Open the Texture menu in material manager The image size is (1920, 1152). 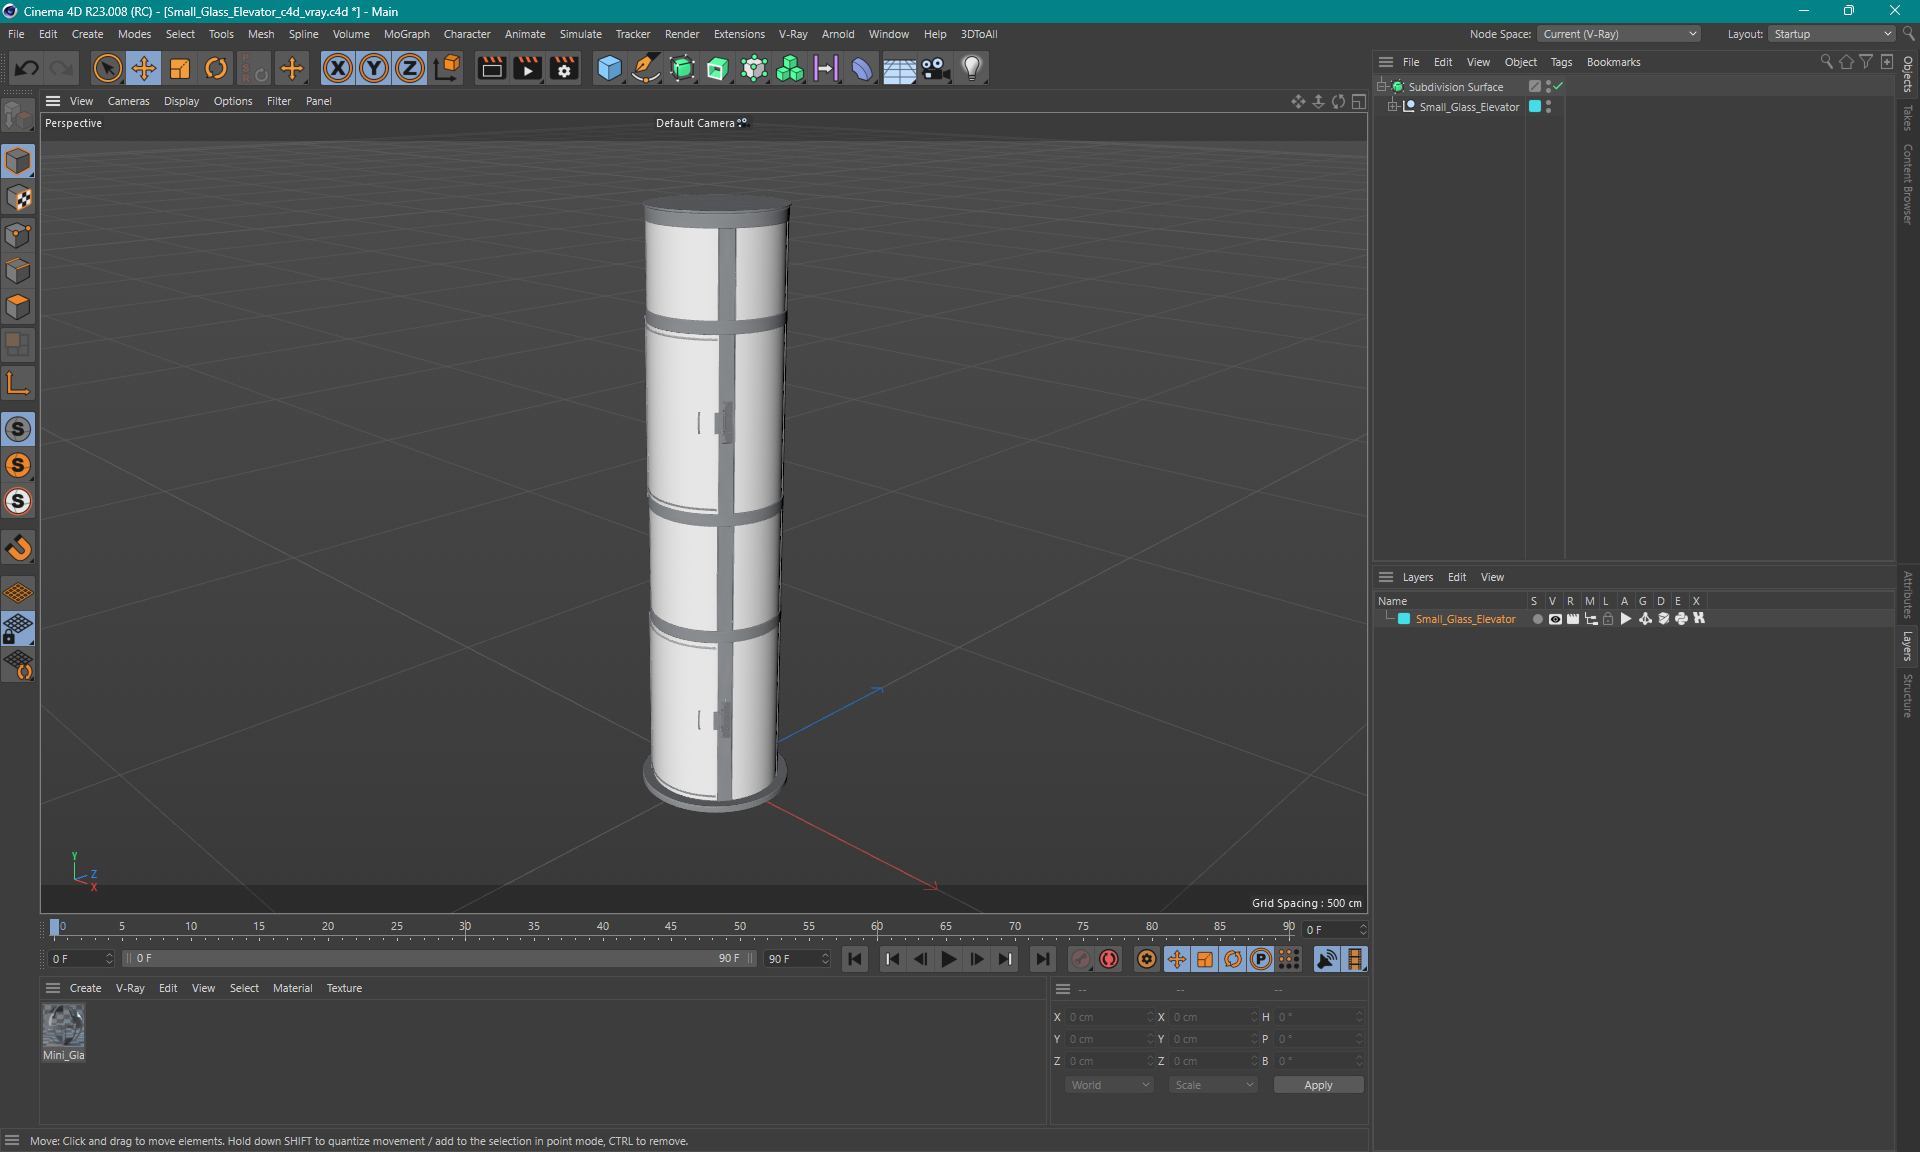coord(344,988)
